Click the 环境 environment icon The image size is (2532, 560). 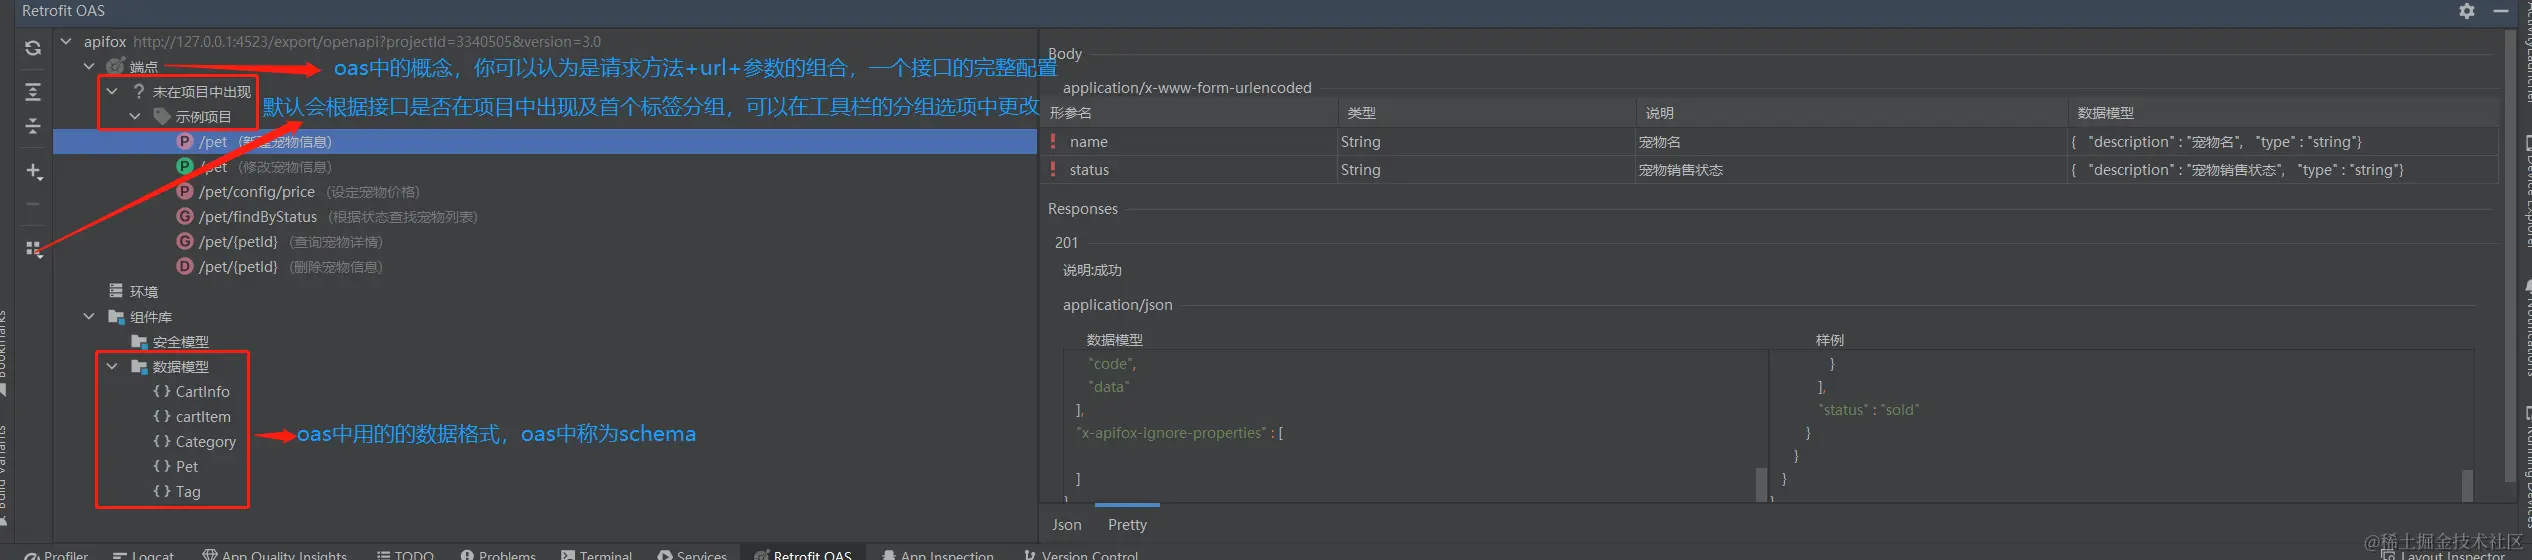coord(116,291)
